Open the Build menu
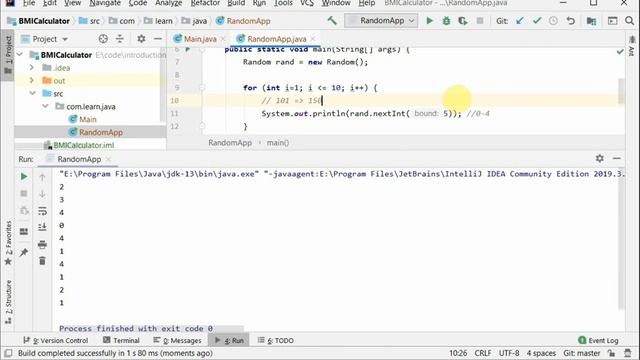The width and height of the screenshot is (640, 360). click(x=236, y=3)
